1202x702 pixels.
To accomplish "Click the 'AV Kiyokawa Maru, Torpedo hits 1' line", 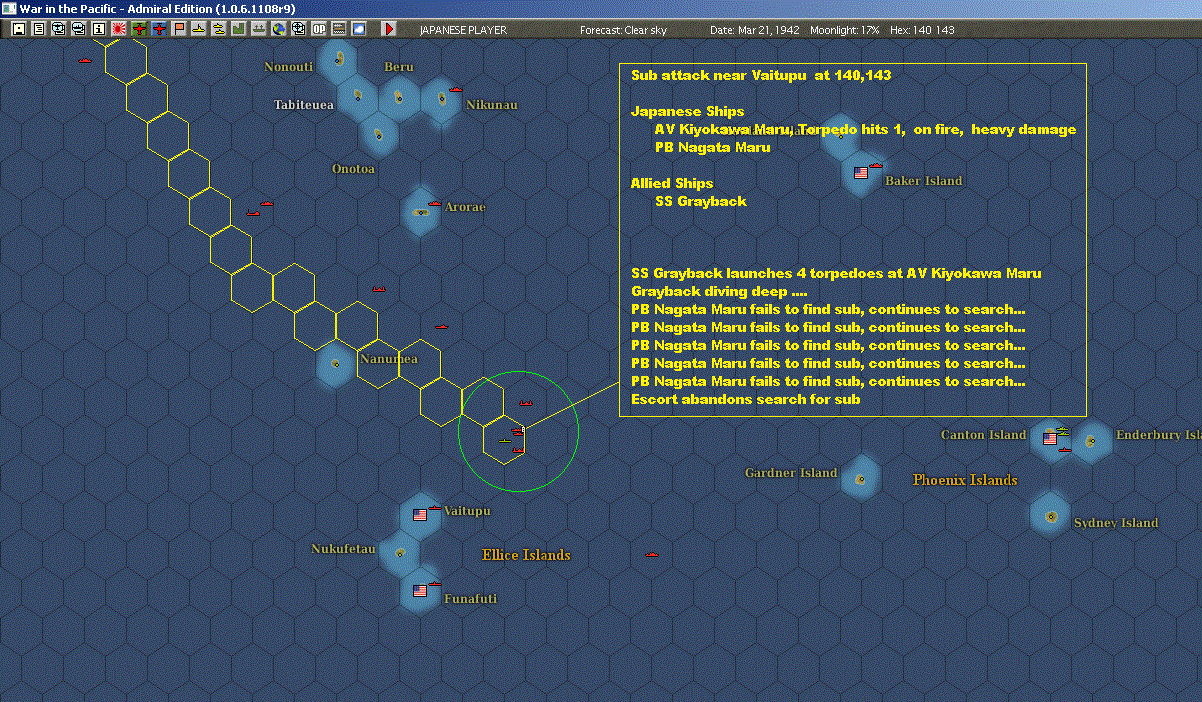I will pyautogui.click(x=866, y=129).
